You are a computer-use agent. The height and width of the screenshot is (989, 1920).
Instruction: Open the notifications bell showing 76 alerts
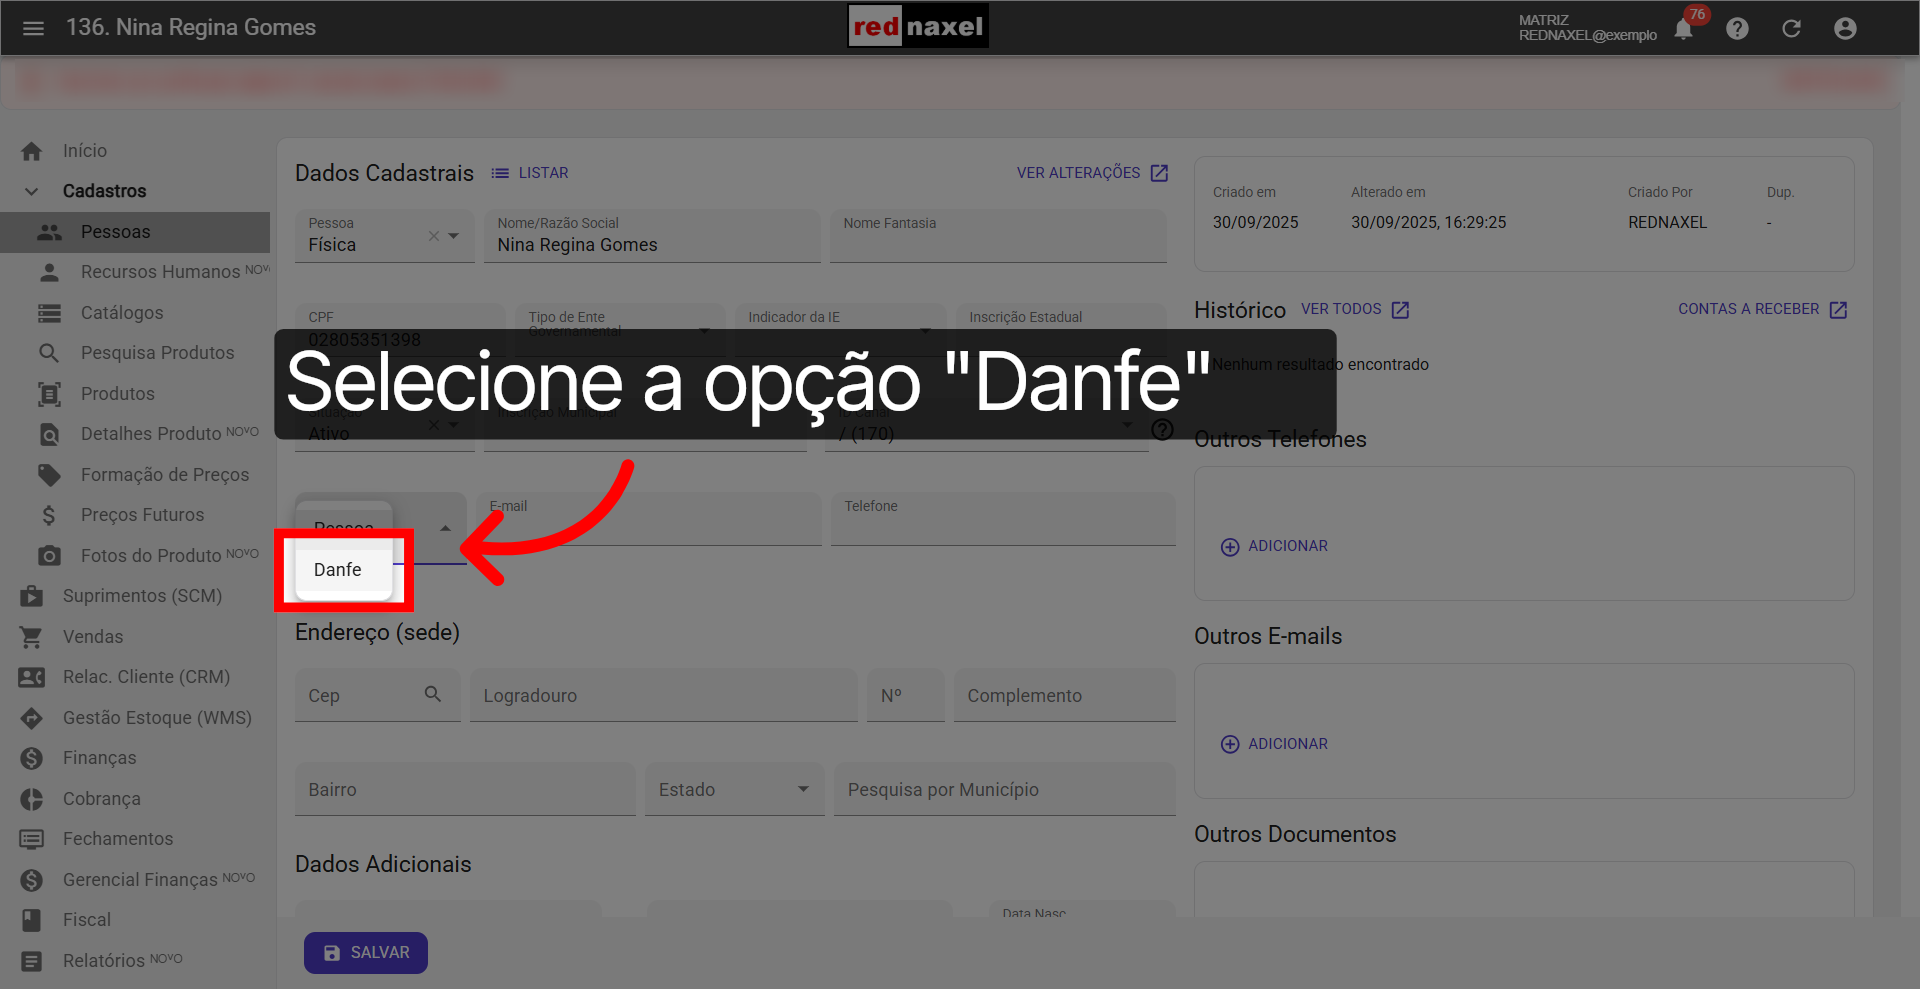coord(1684,28)
